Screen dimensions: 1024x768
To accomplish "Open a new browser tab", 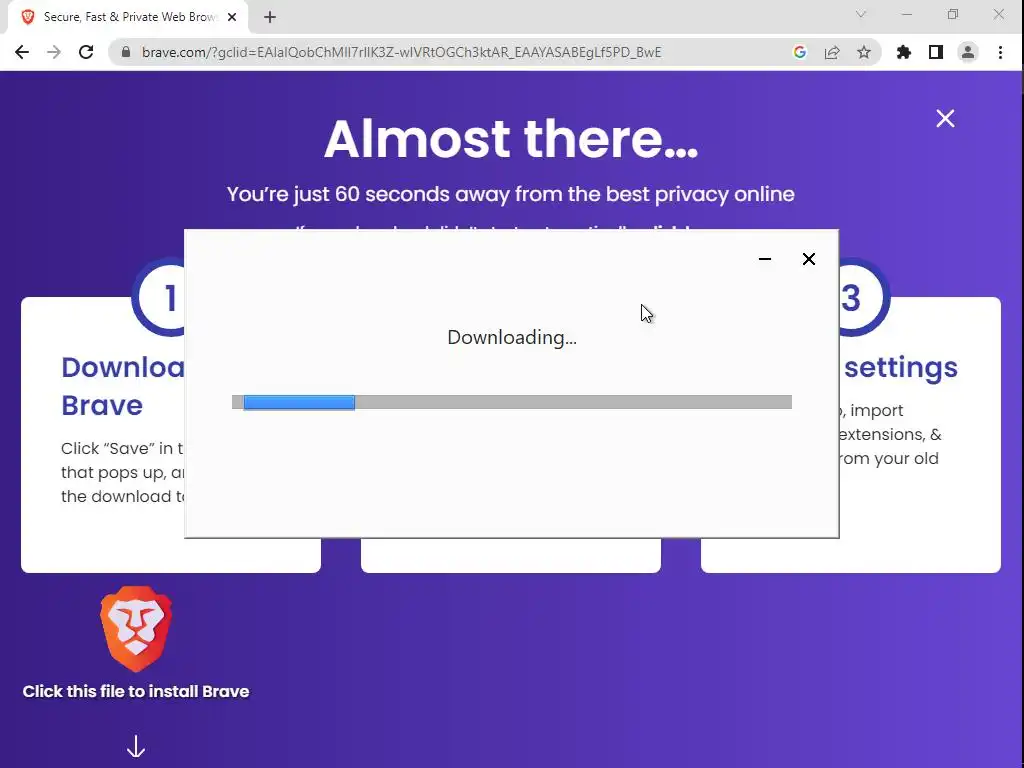I will pos(270,17).
